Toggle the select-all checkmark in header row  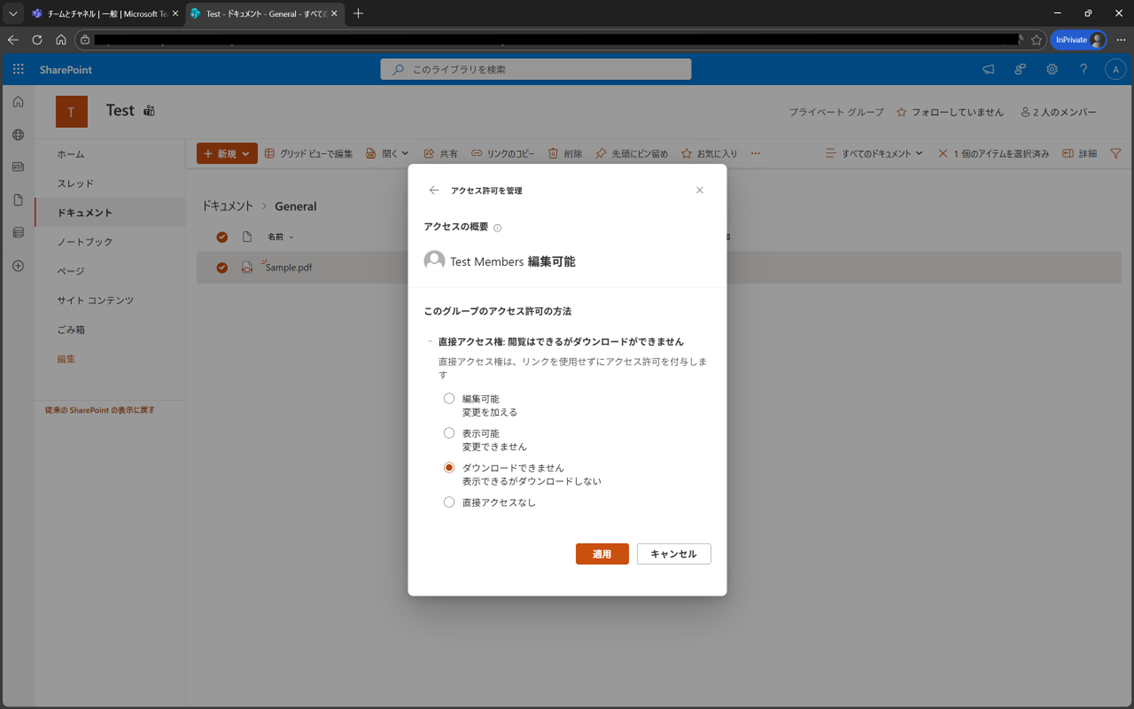(x=222, y=237)
